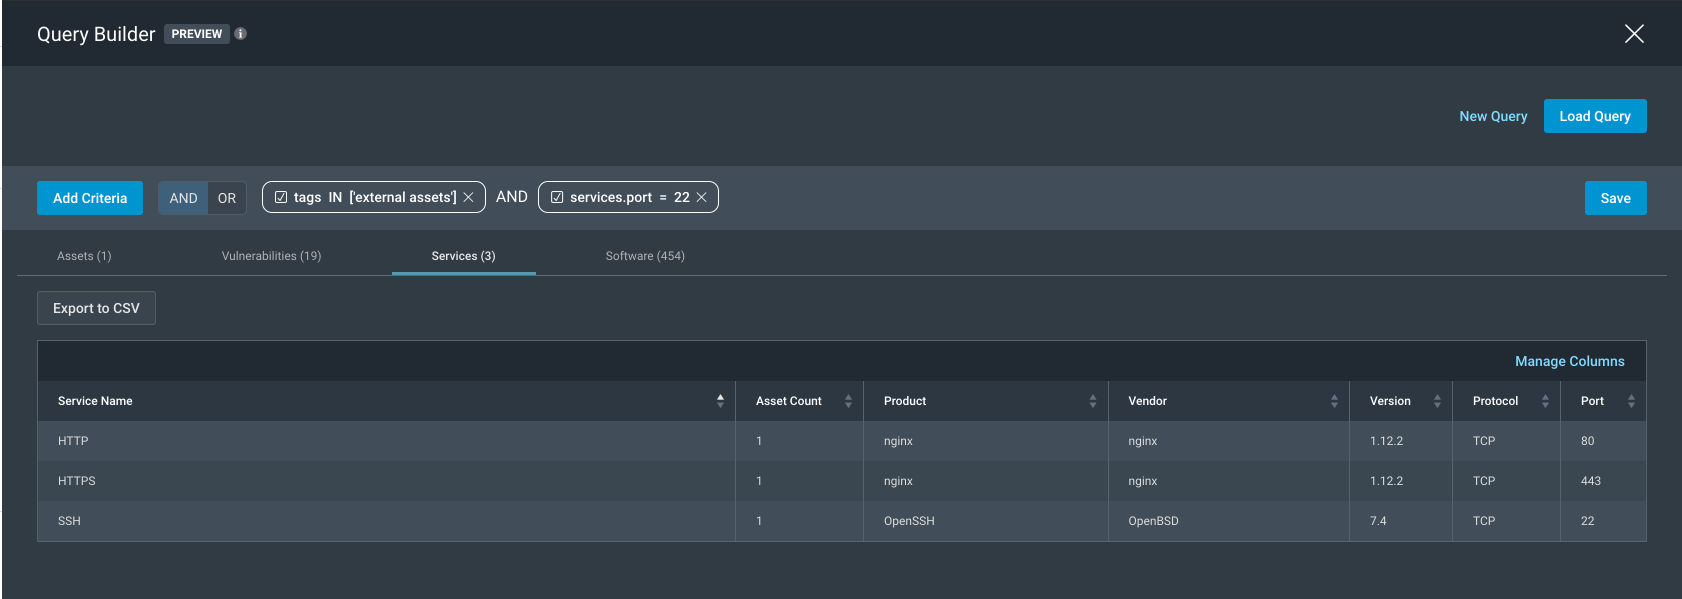Switch to the Software (454) tab
The width and height of the screenshot is (1682, 599).
pos(645,256)
